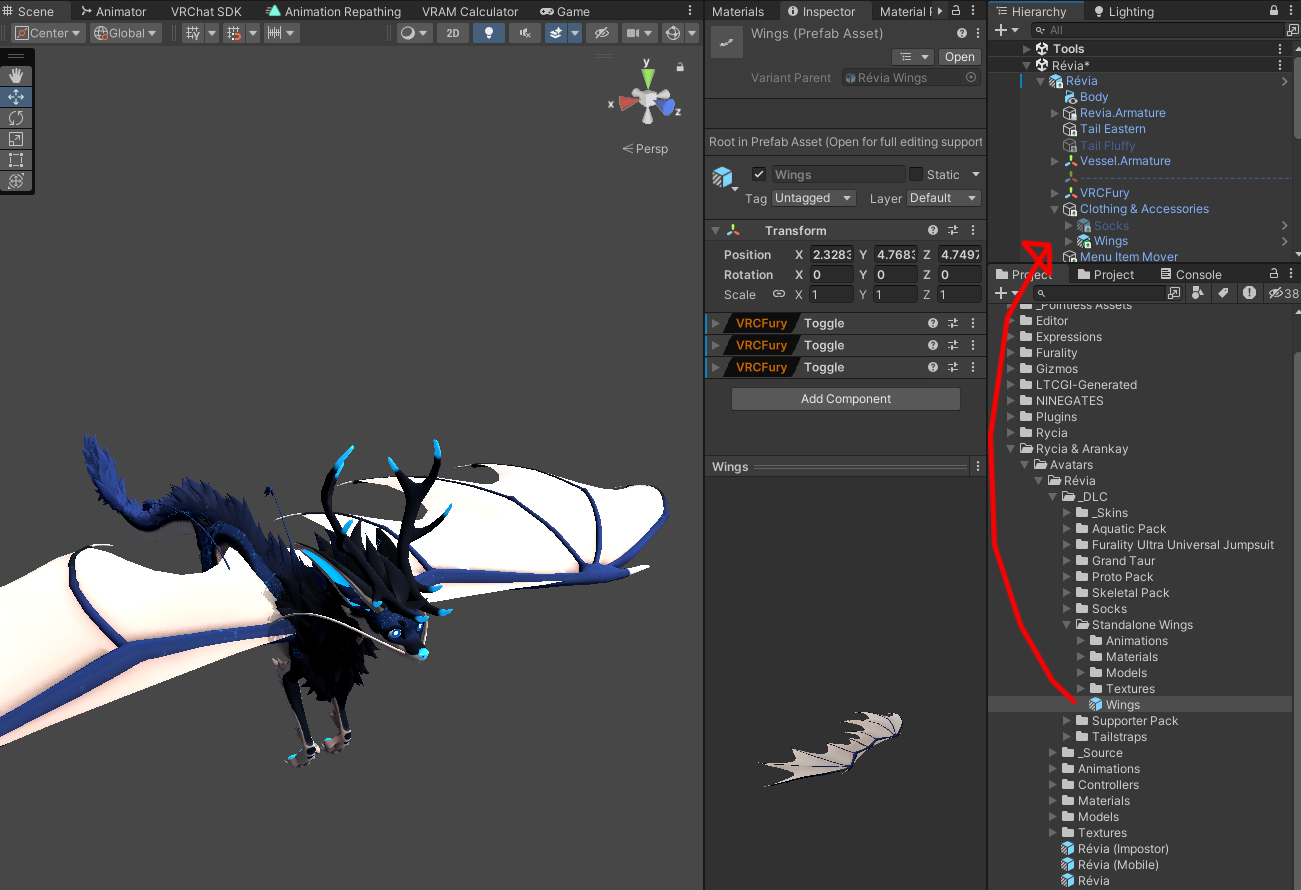Image resolution: width=1301 pixels, height=890 pixels.
Task: Expand the Standalone Wings Animations folder
Action: (x=1081, y=641)
